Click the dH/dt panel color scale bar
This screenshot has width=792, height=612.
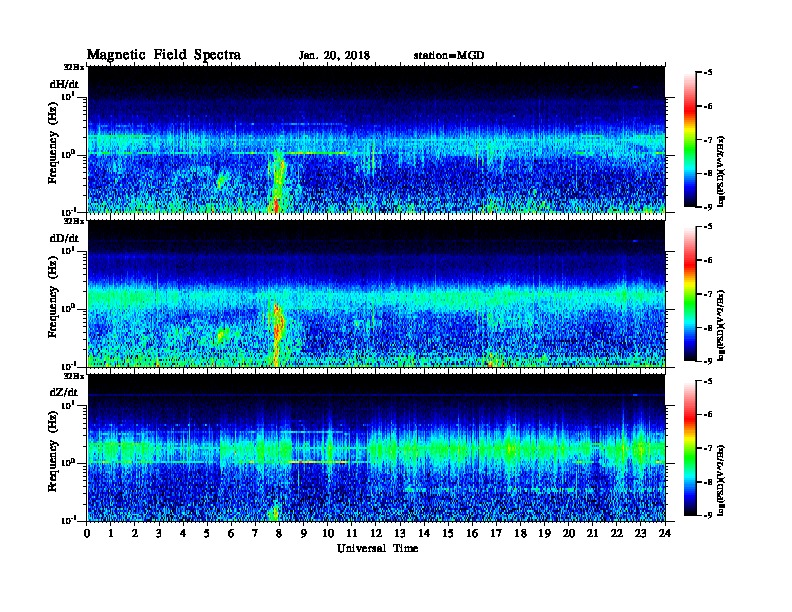point(690,140)
